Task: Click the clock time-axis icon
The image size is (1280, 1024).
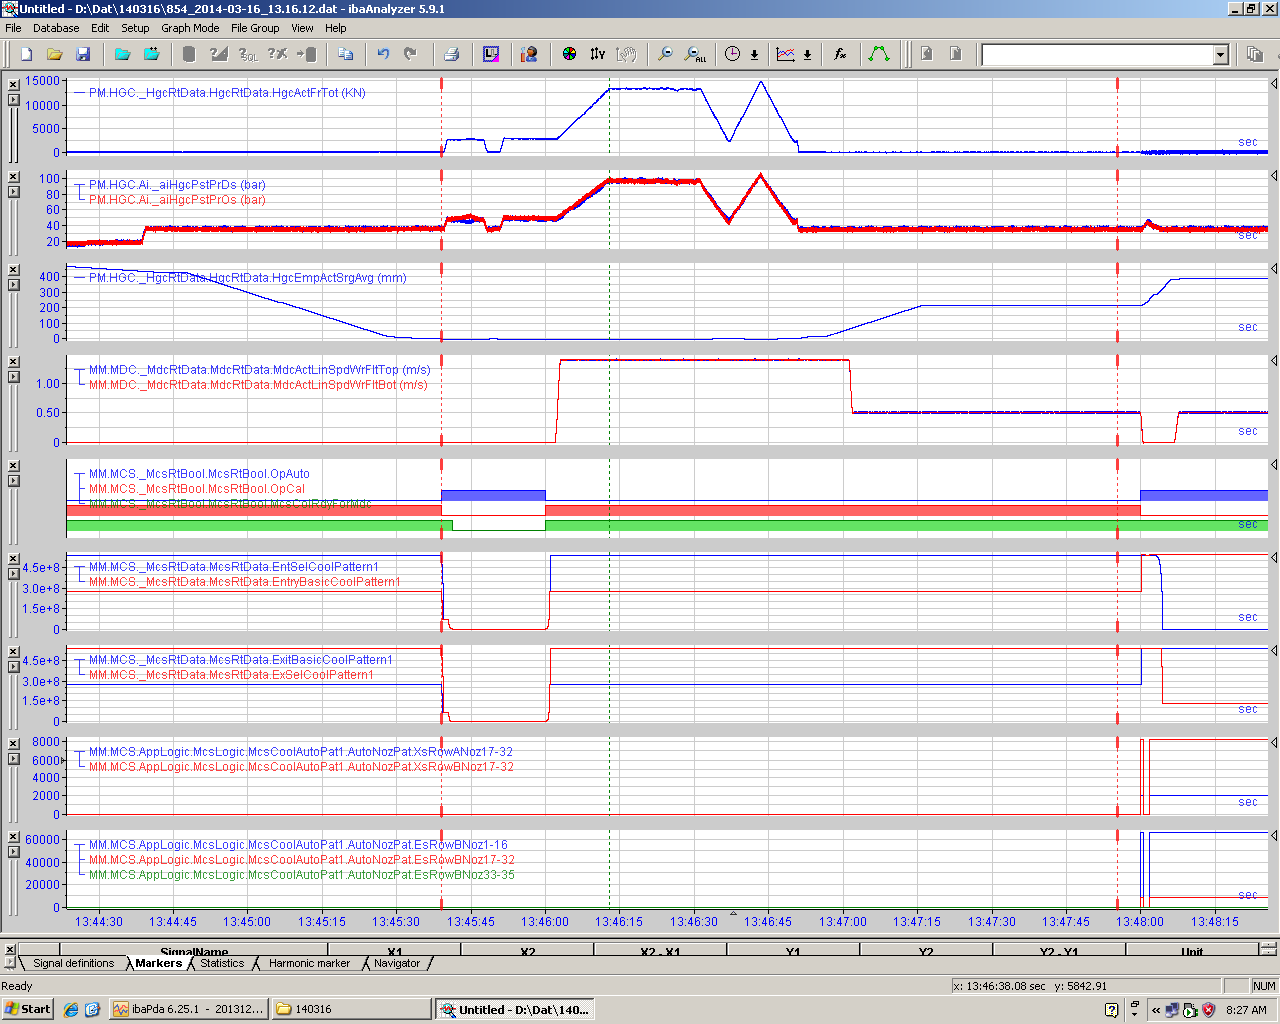Action: [733, 54]
